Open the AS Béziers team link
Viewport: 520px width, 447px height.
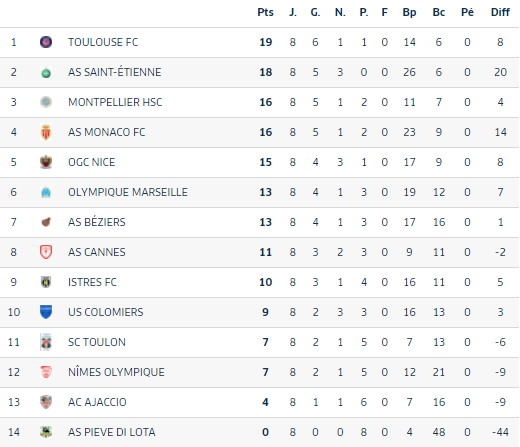click(x=97, y=222)
